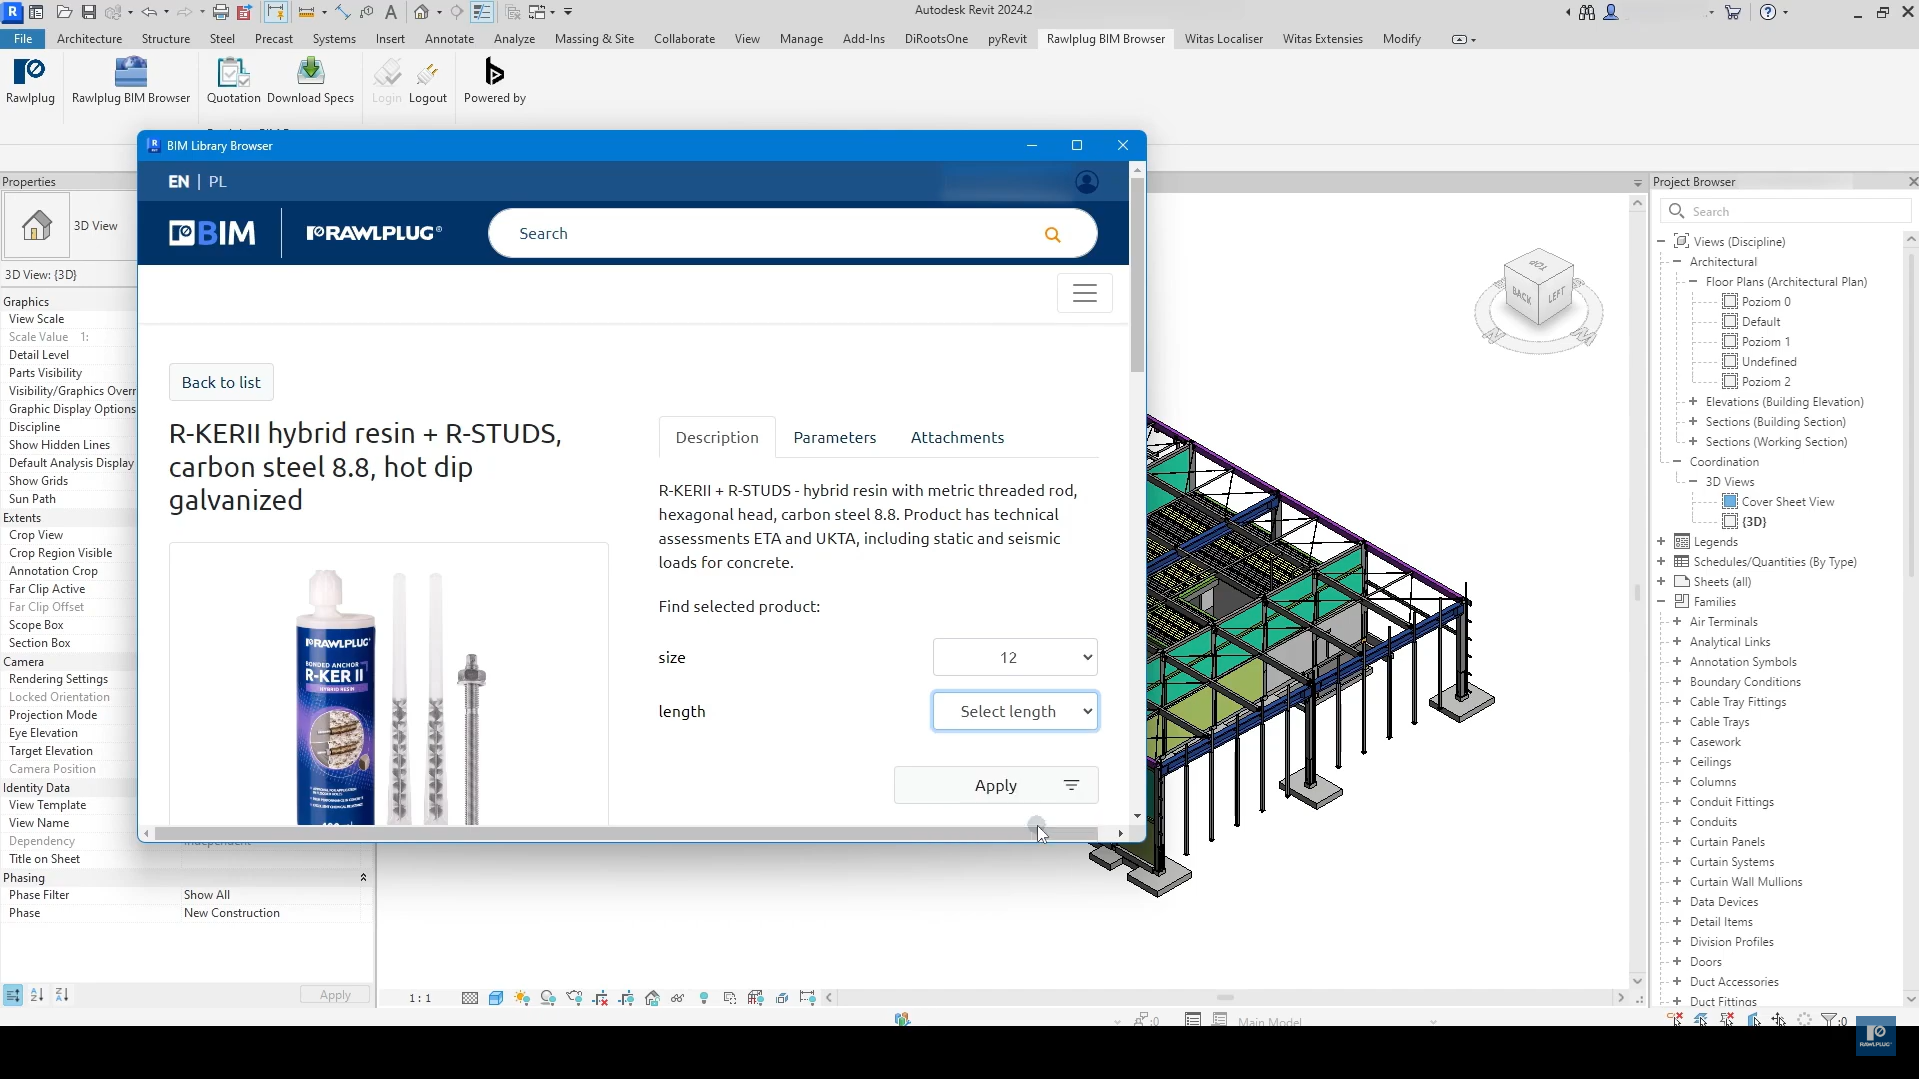
Task: Select the Cover Sheet View 3D view
Action: tap(1788, 502)
